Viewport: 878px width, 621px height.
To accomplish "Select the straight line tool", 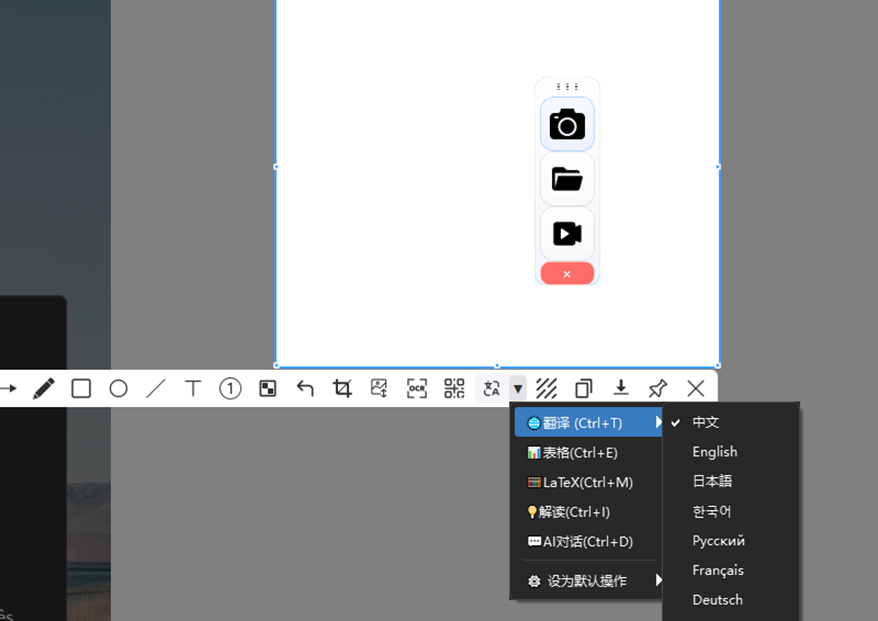I will click(156, 388).
